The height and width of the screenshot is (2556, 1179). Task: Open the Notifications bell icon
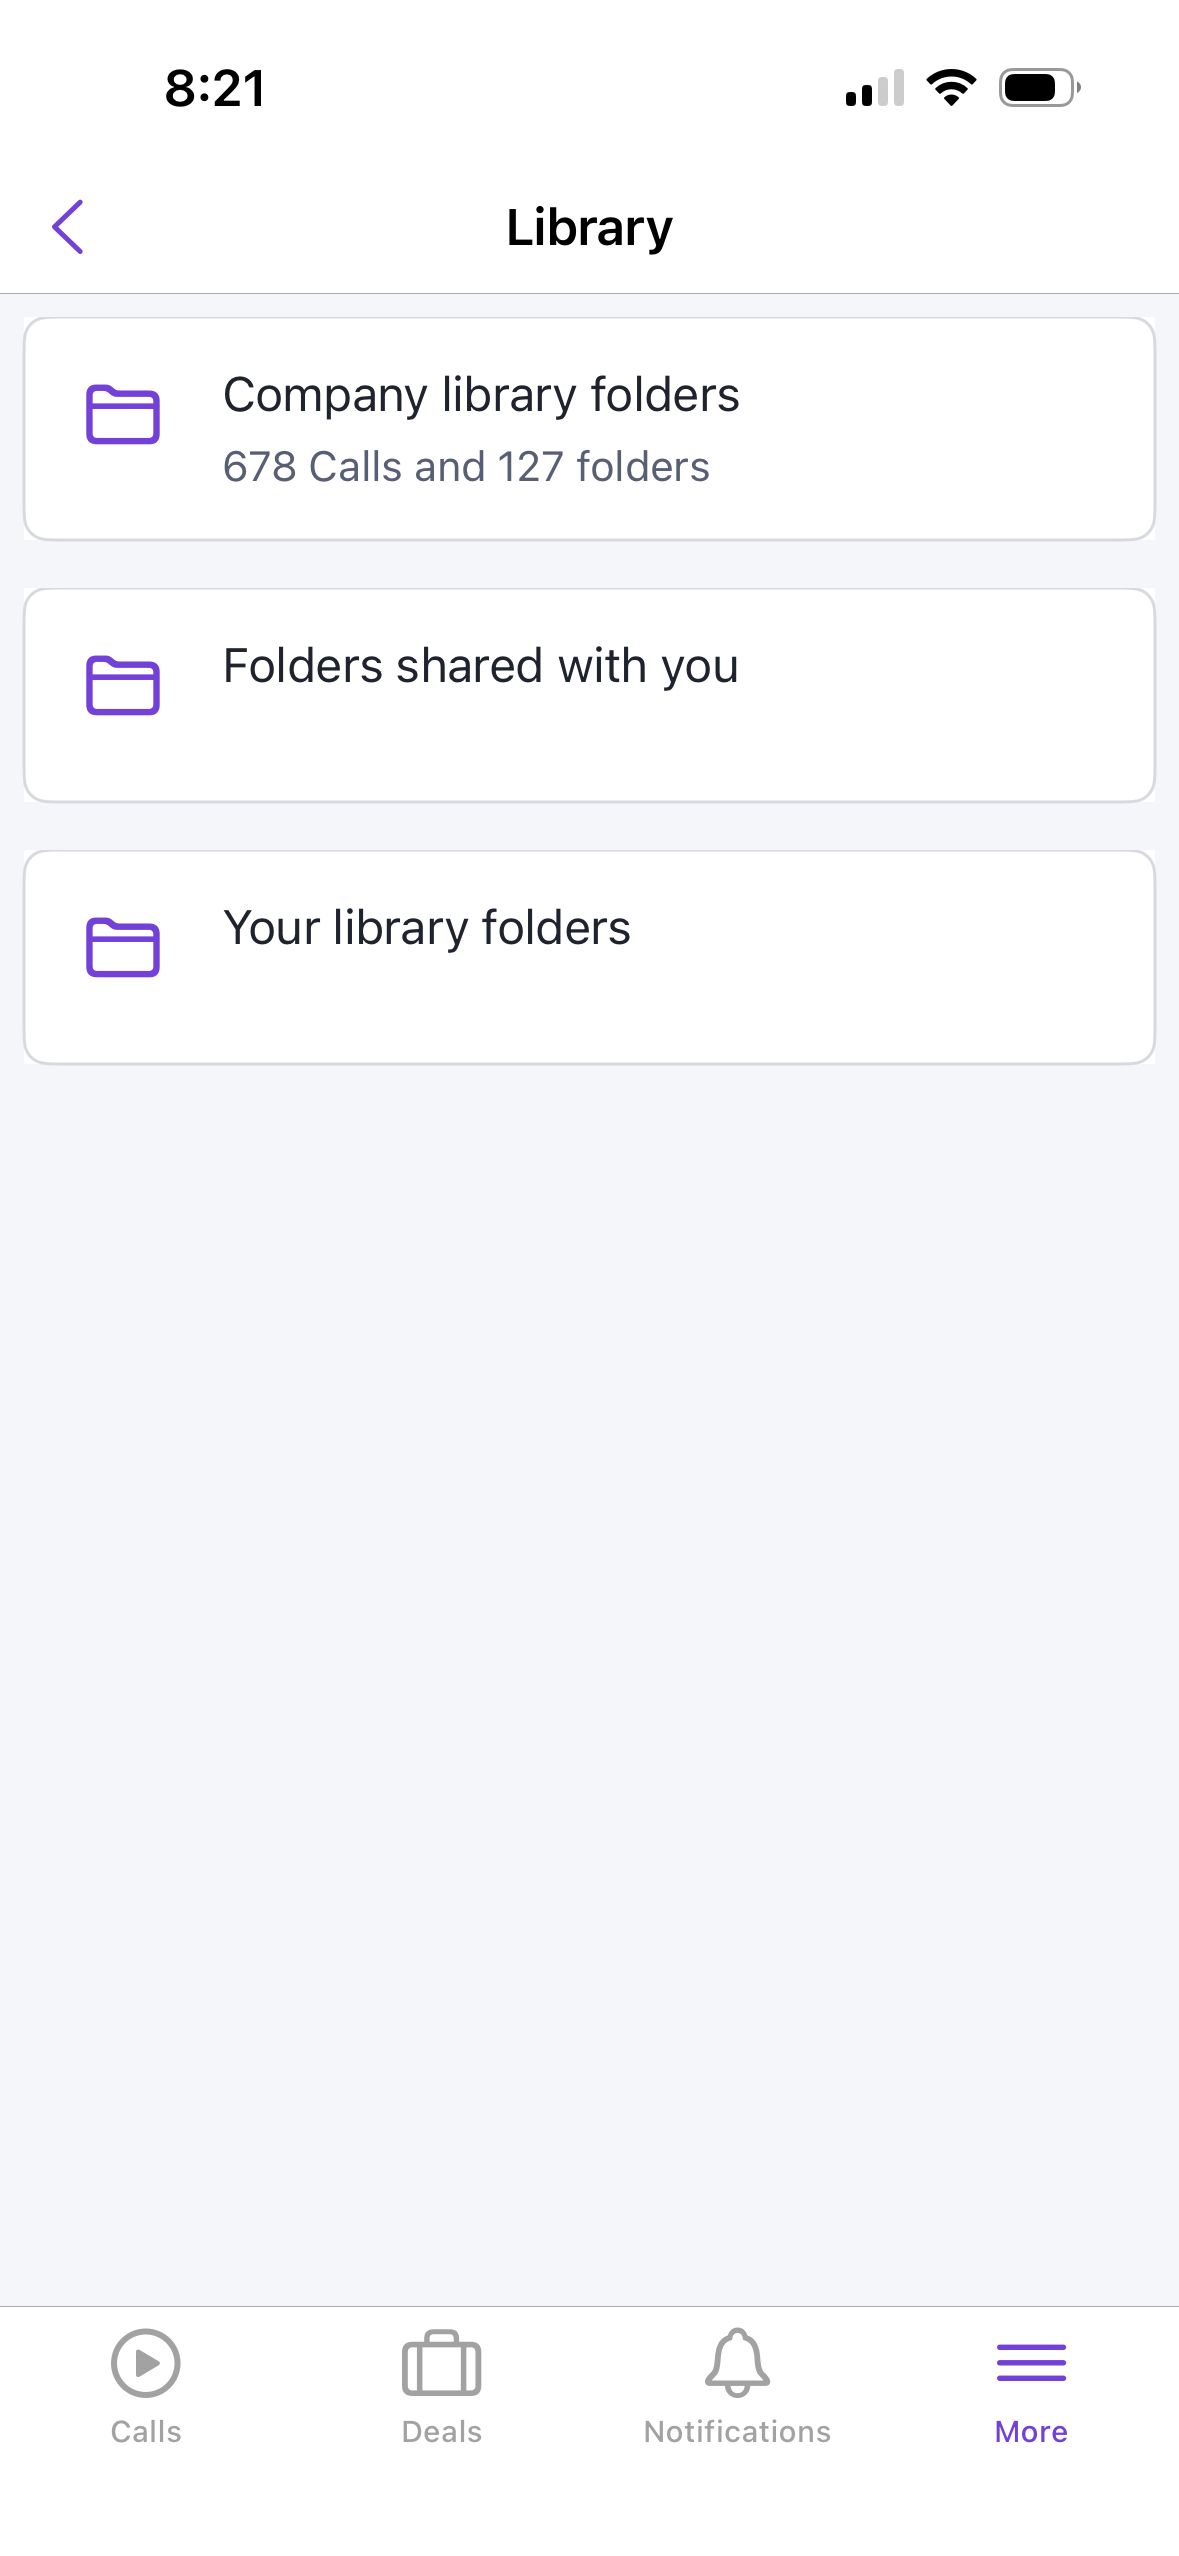(737, 2362)
